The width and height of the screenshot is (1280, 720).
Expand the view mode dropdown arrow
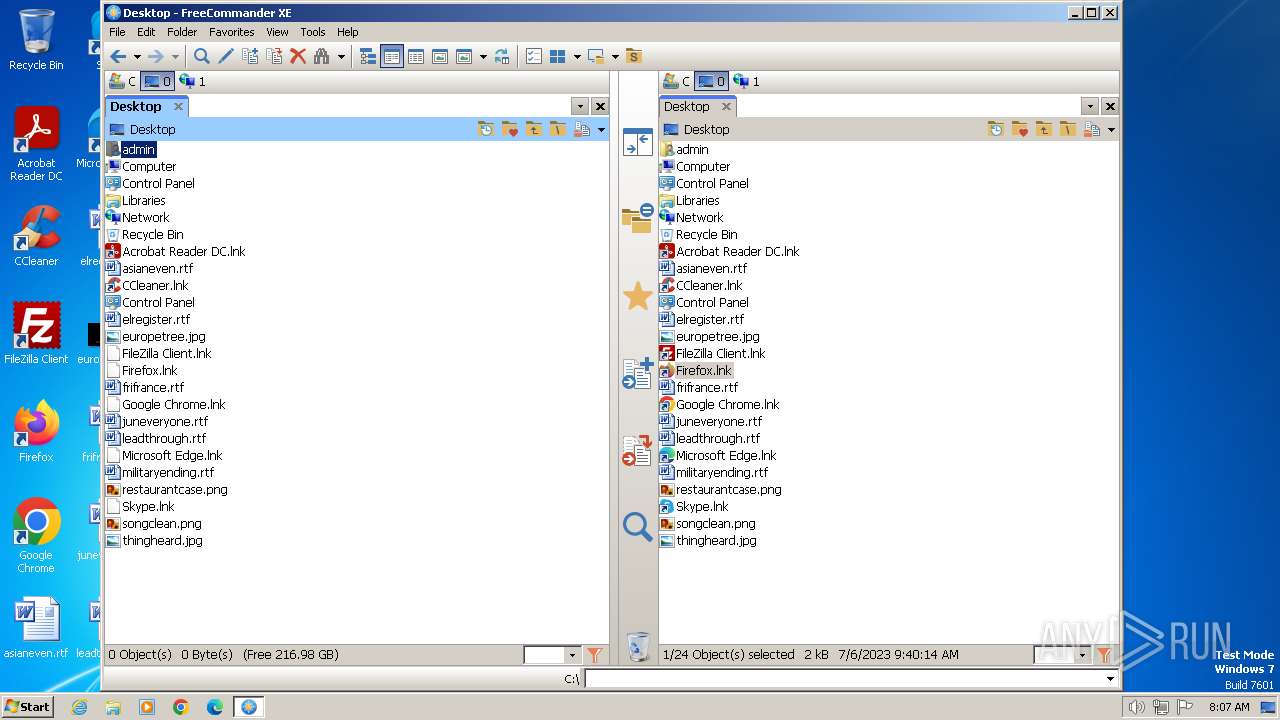483,57
